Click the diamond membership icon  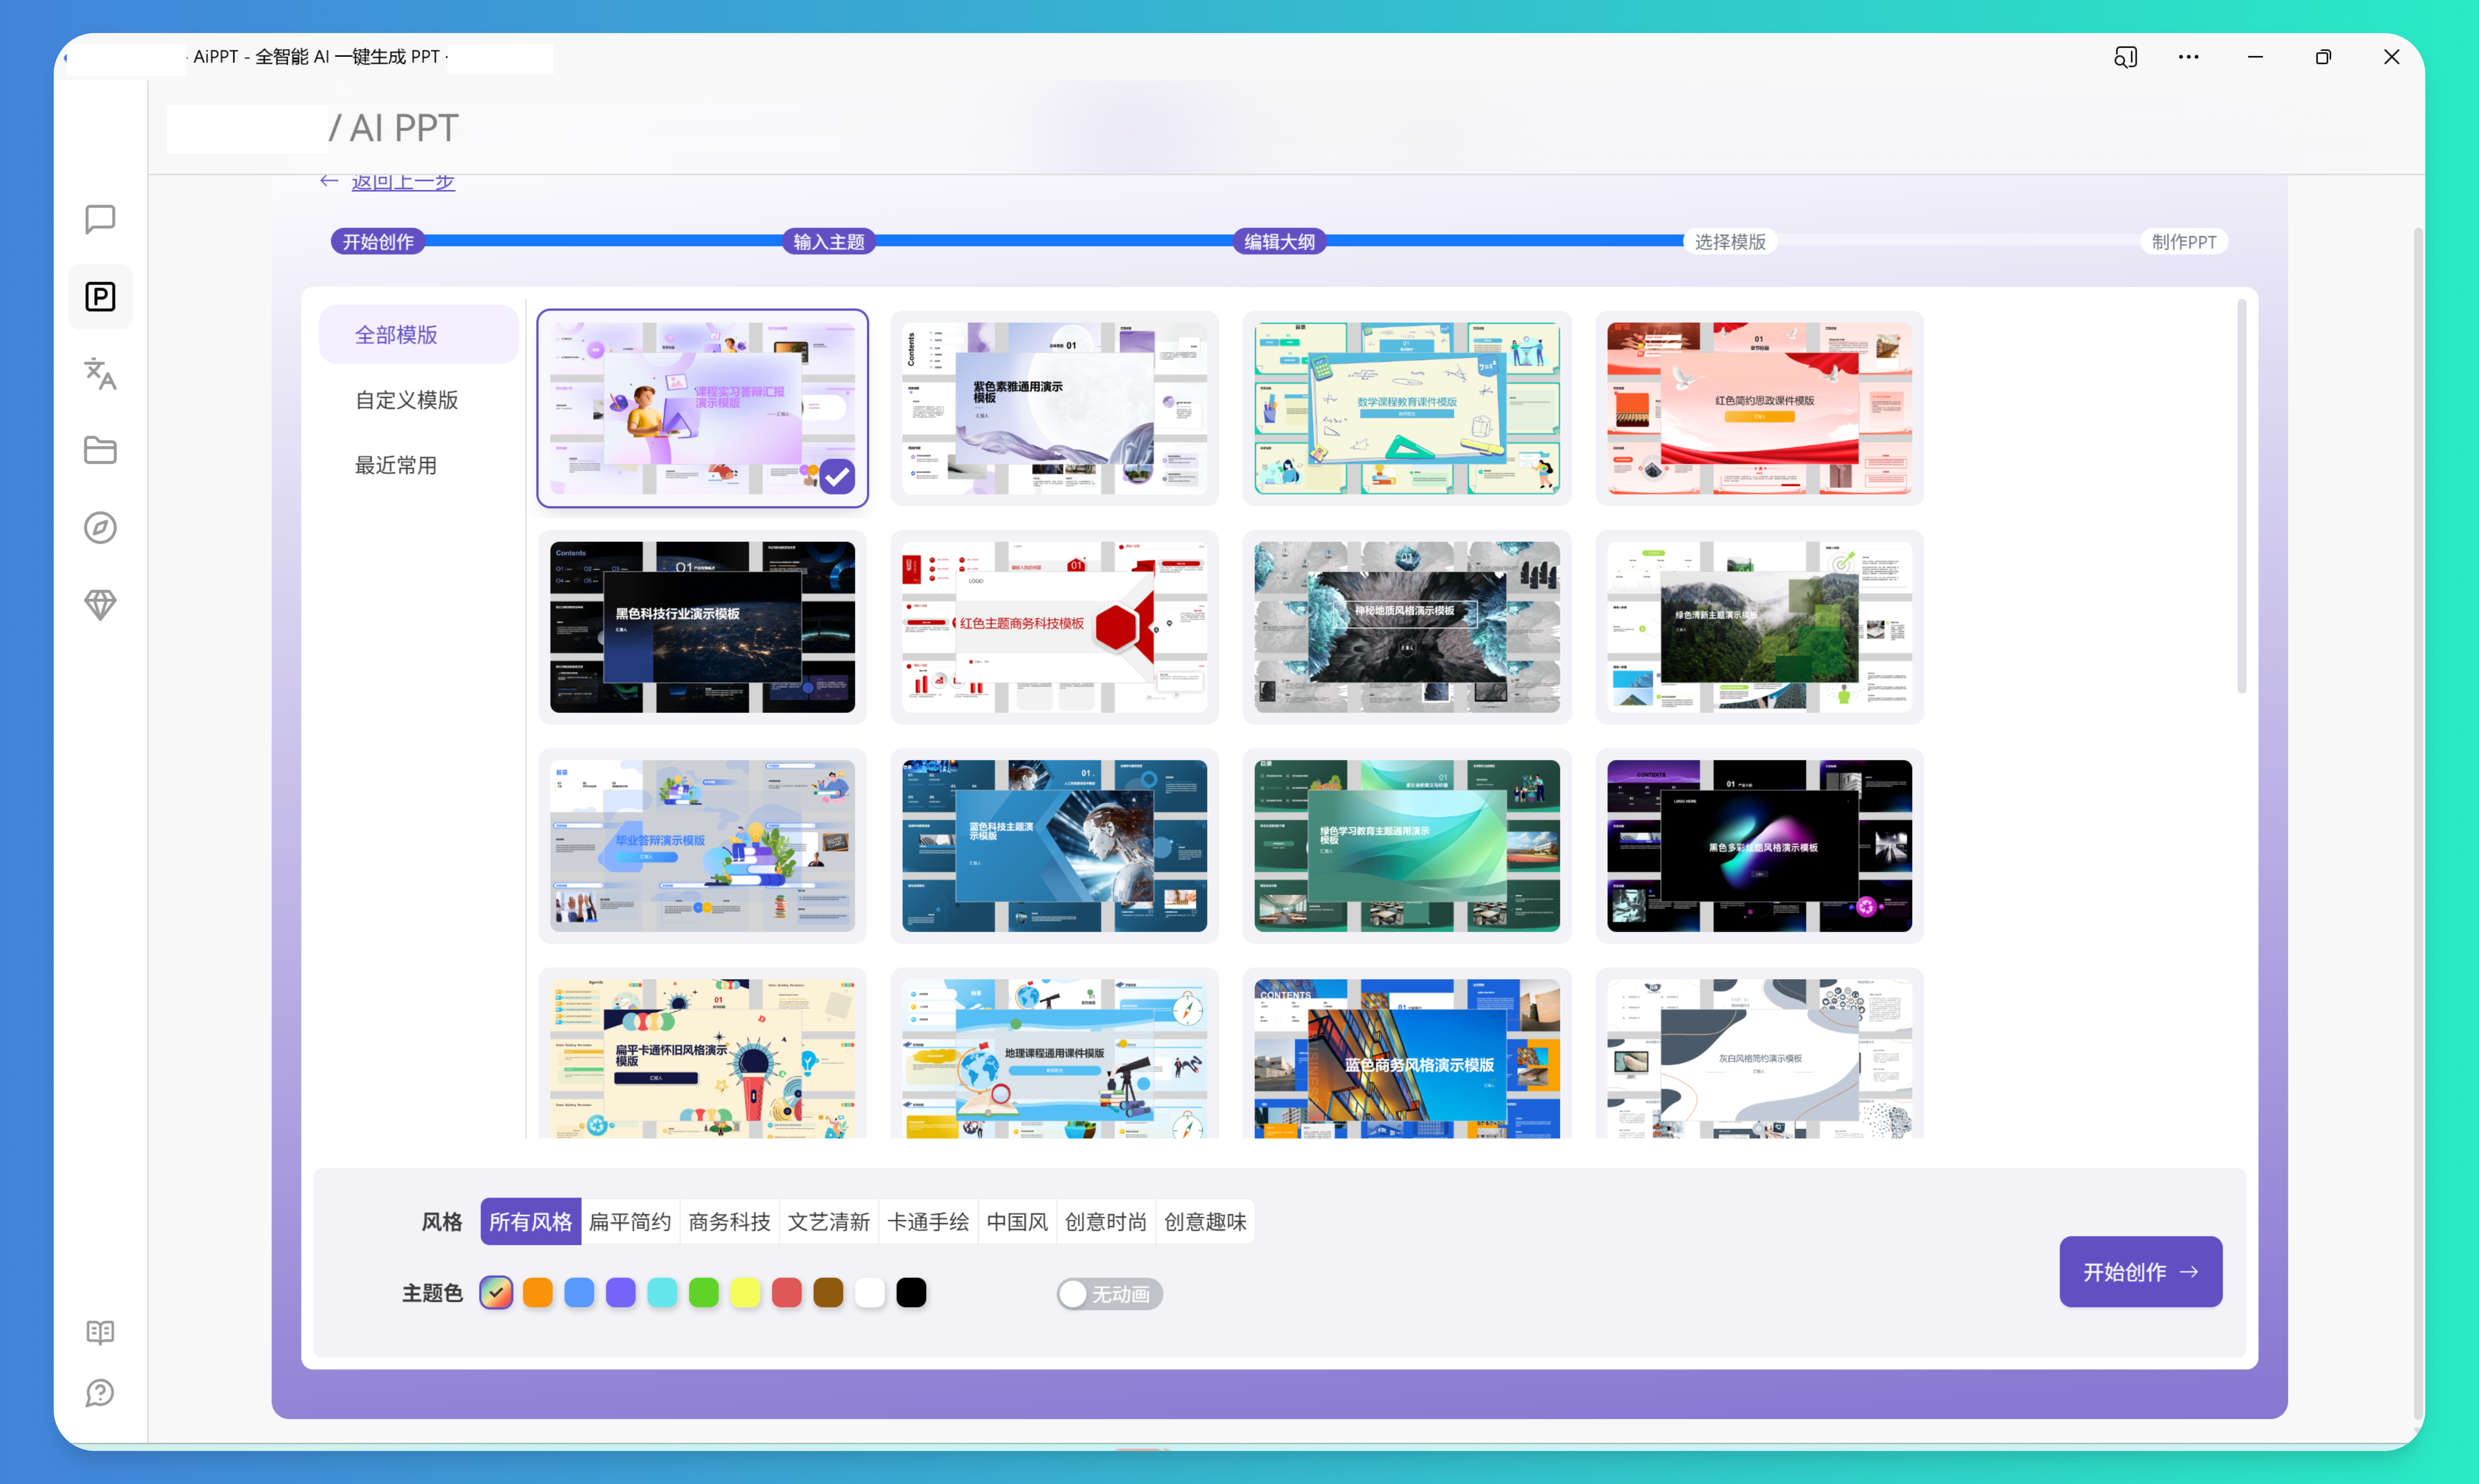100,605
